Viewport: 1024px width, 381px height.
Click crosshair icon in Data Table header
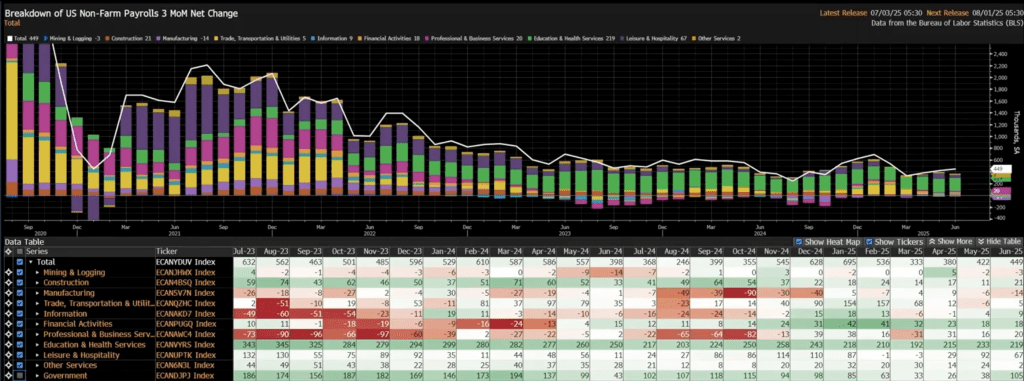click(7, 252)
